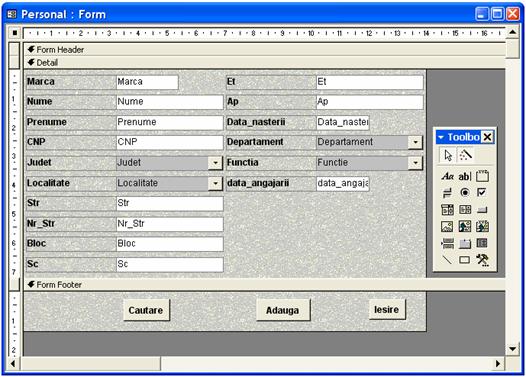
Task: Choose the Select Objects arrow tool
Action: [448, 156]
